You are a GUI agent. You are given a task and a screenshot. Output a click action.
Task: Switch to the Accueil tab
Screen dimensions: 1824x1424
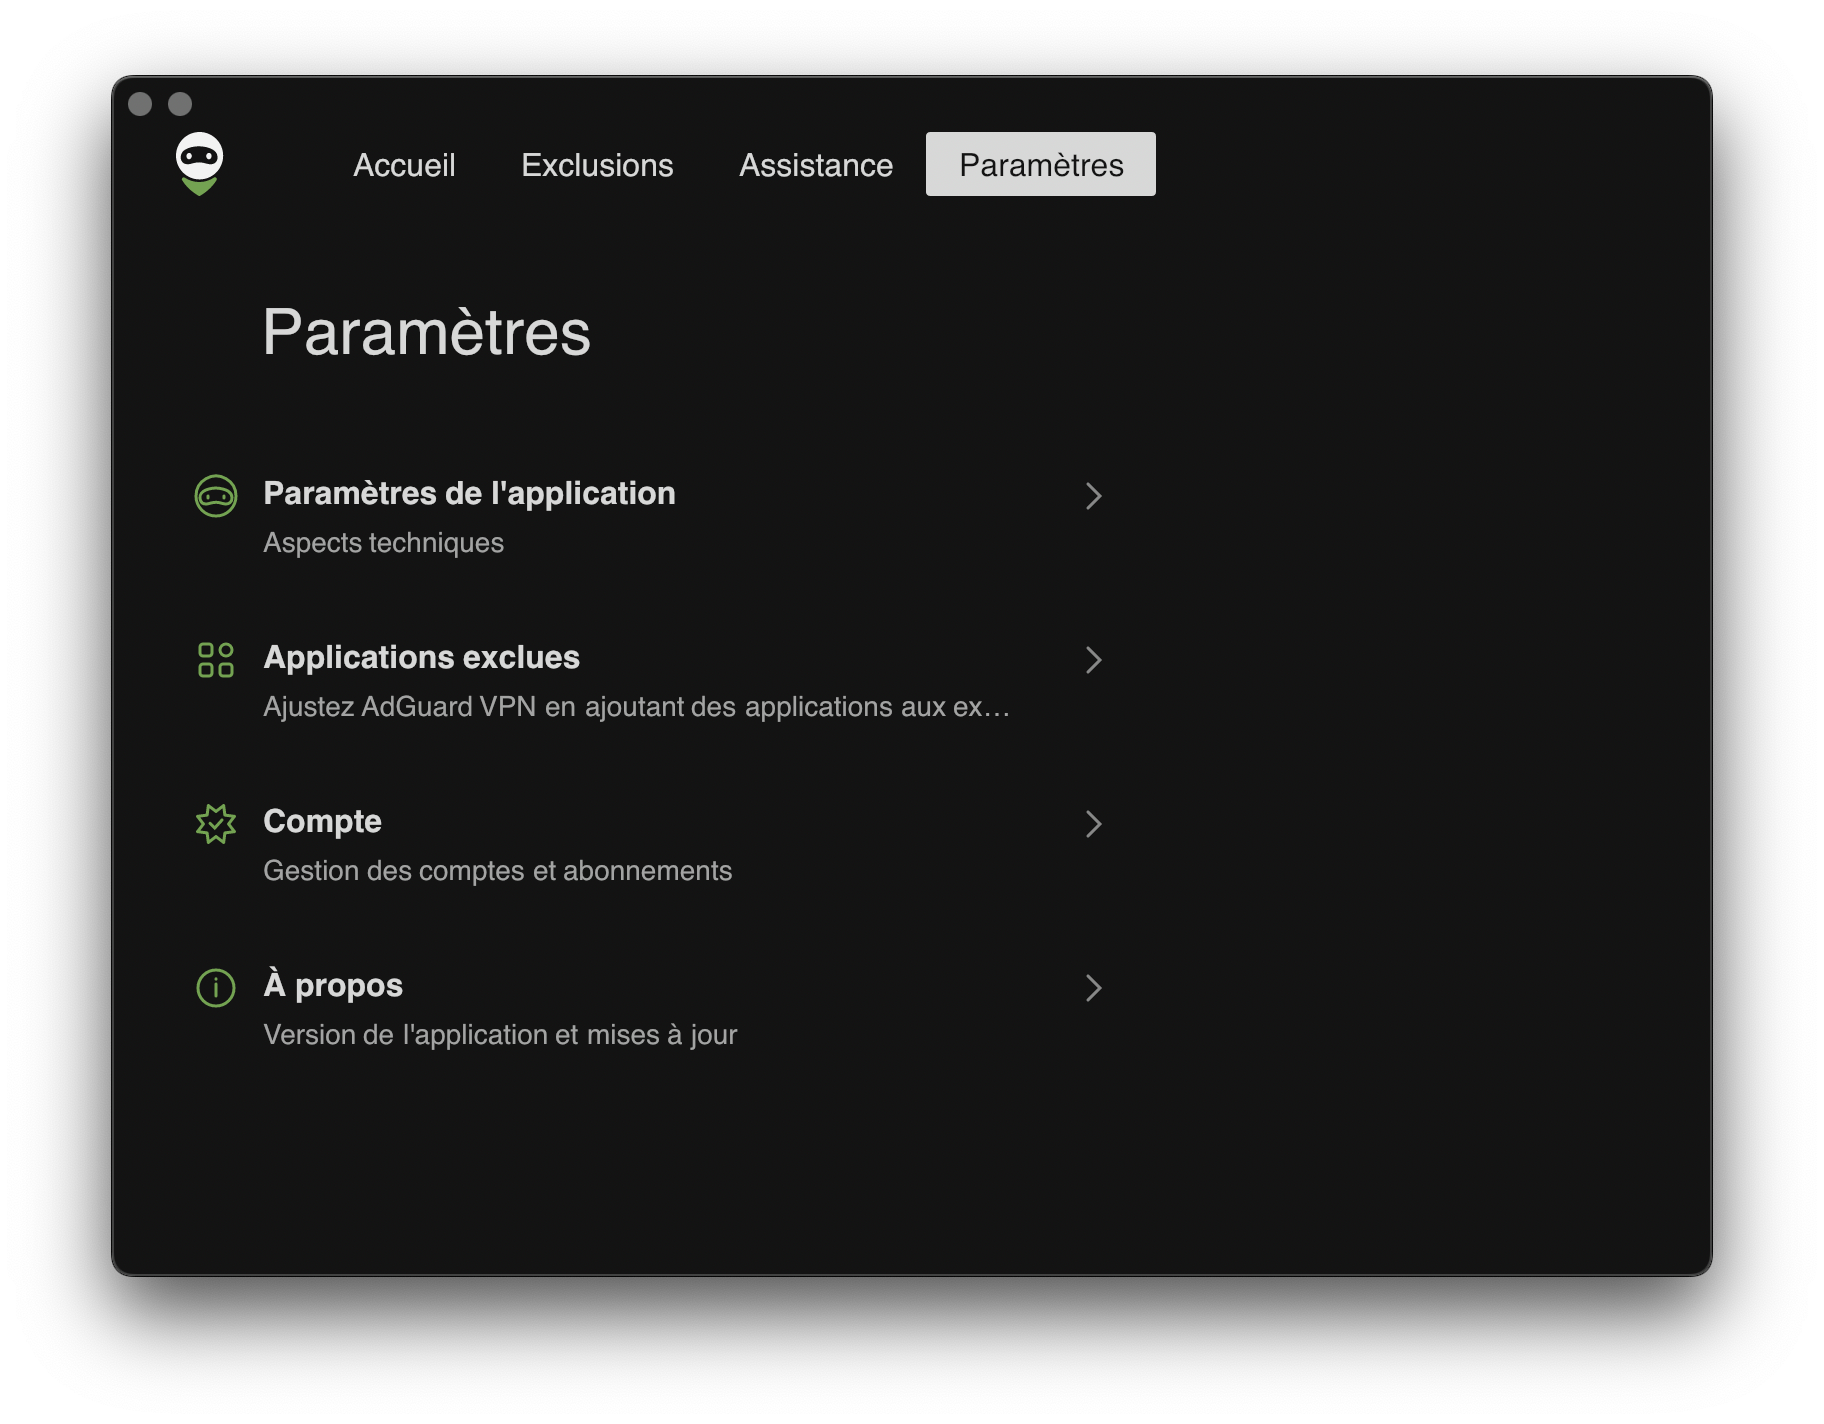404,165
